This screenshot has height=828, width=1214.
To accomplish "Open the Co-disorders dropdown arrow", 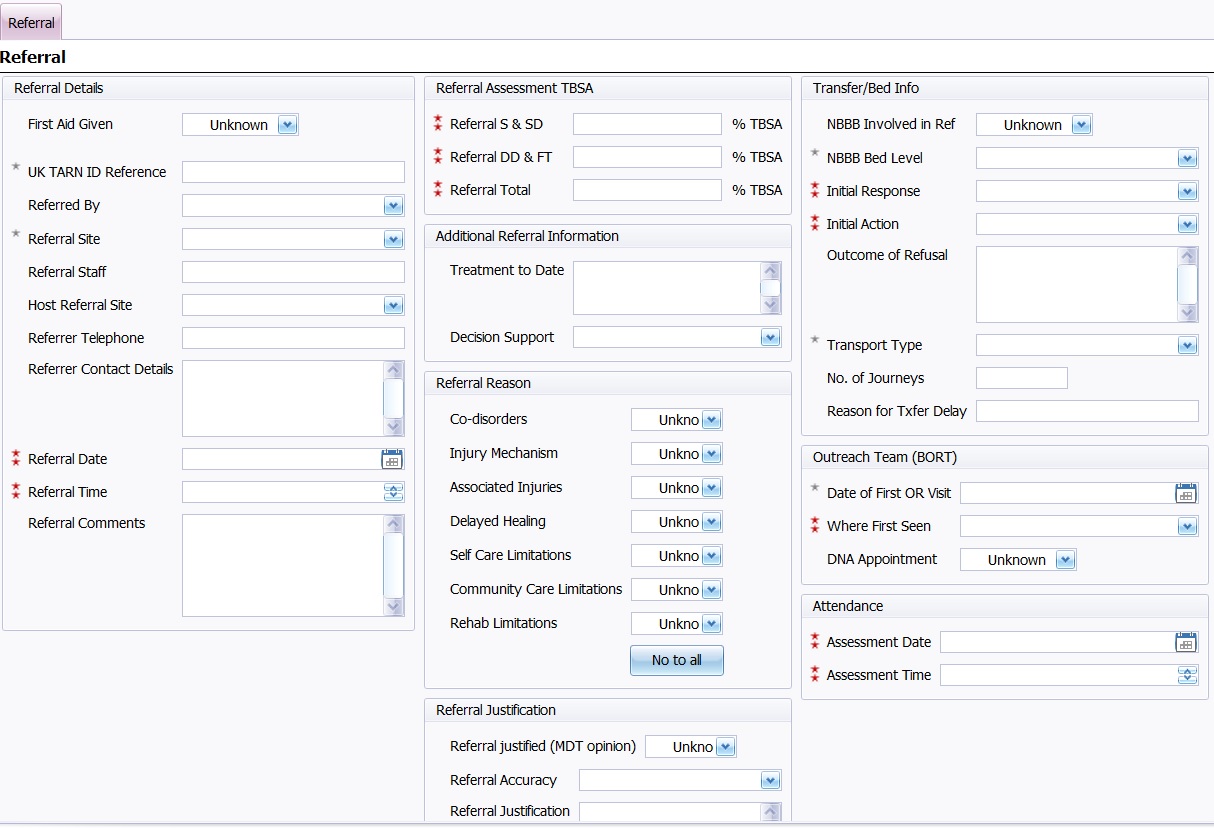I will [711, 420].
